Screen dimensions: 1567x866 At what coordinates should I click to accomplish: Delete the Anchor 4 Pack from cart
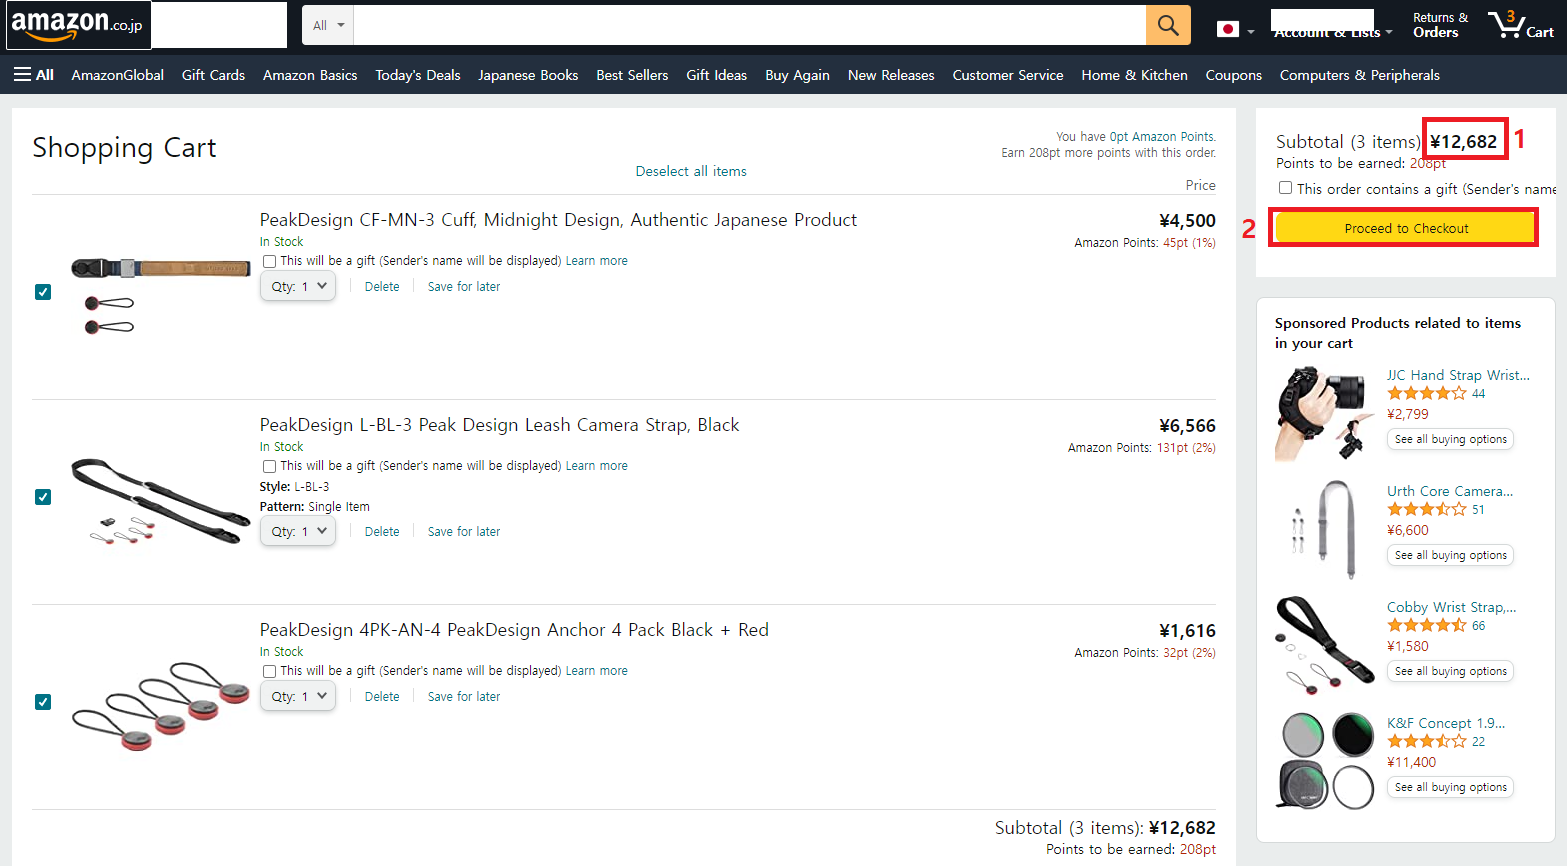[x=382, y=696]
